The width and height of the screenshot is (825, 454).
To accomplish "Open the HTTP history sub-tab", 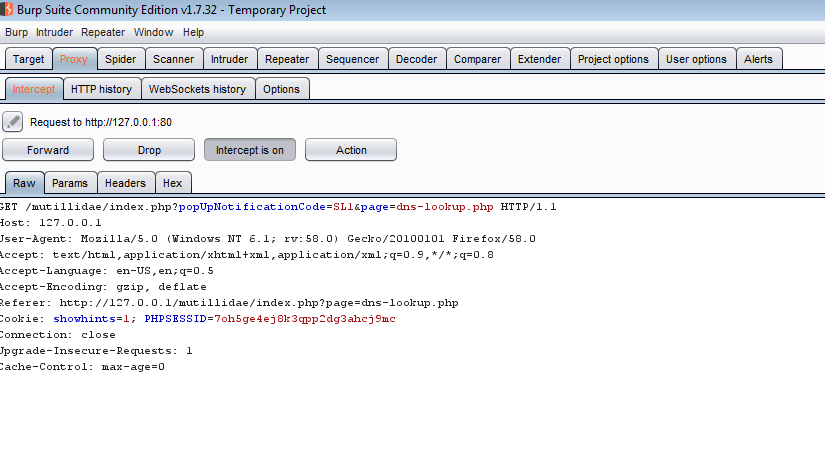I will coord(102,89).
